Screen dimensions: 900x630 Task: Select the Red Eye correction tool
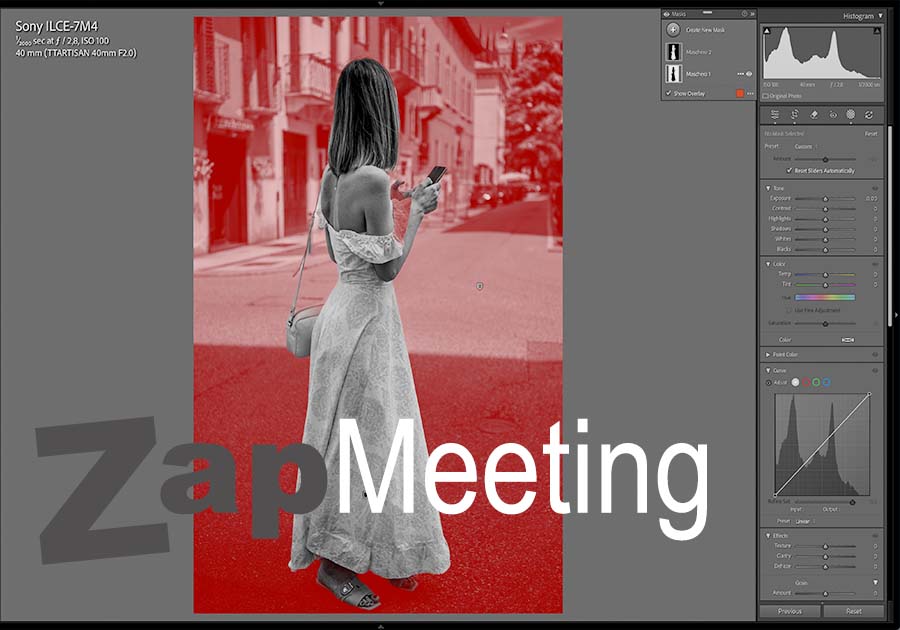tap(832, 115)
